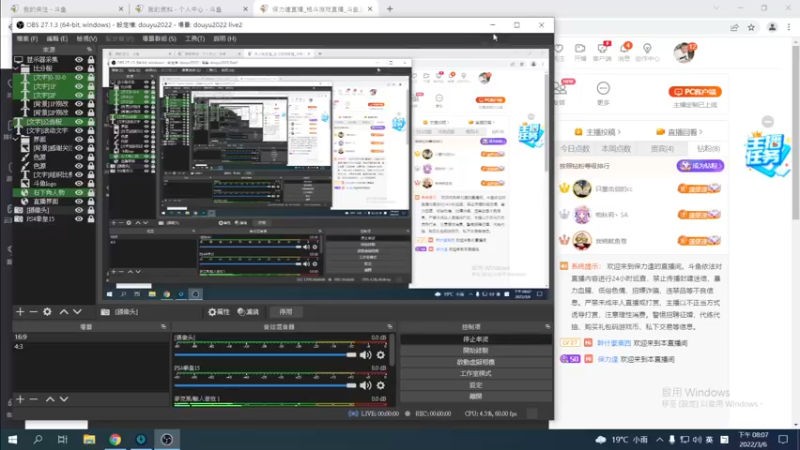Expand the 直播回看 link arrow

pyautogui.click(x=701, y=132)
